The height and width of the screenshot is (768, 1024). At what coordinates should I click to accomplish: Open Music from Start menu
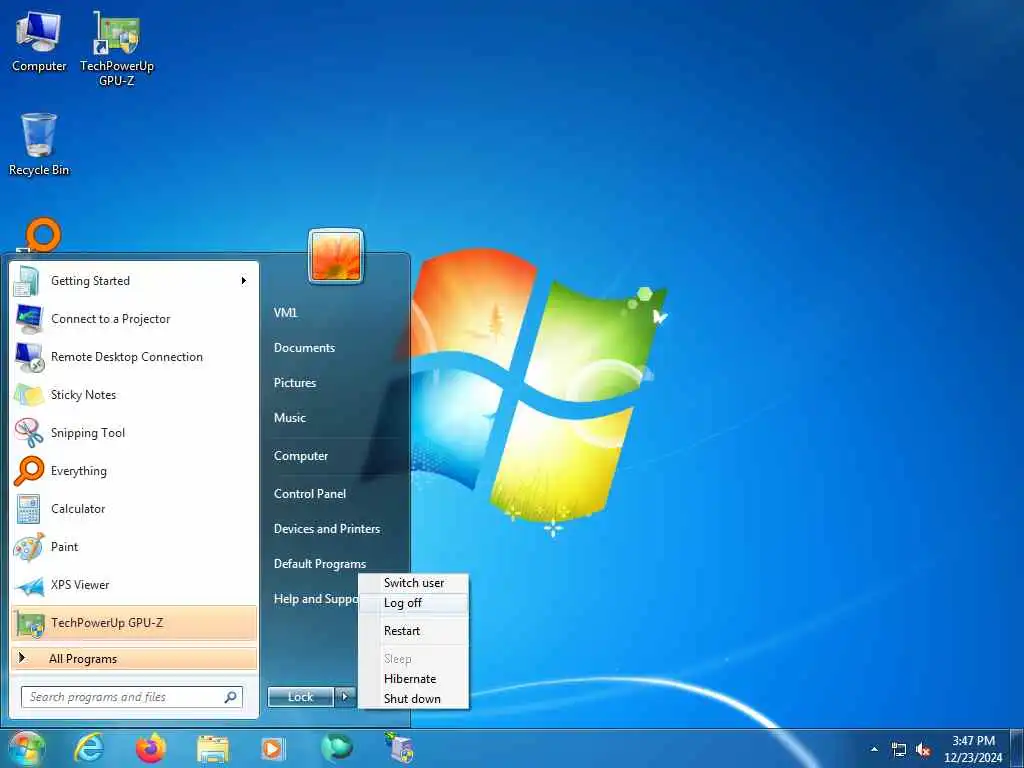point(289,418)
